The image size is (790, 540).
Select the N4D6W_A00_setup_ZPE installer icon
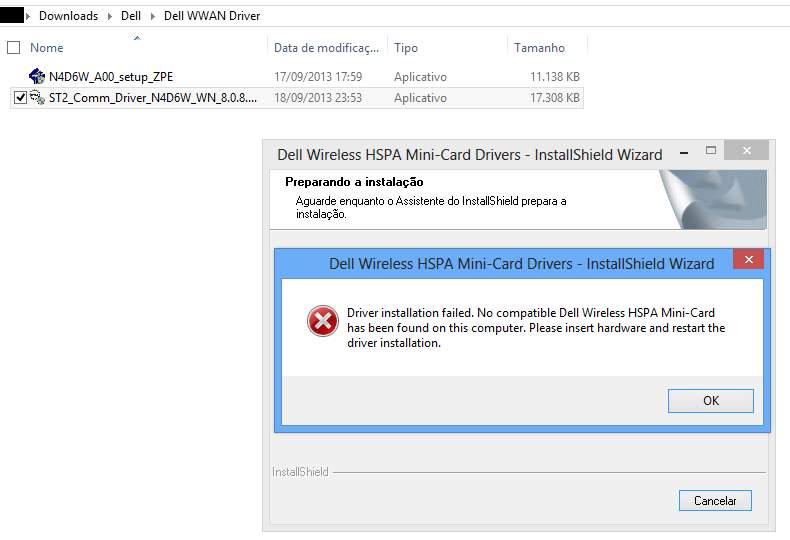click(x=37, y=76)
